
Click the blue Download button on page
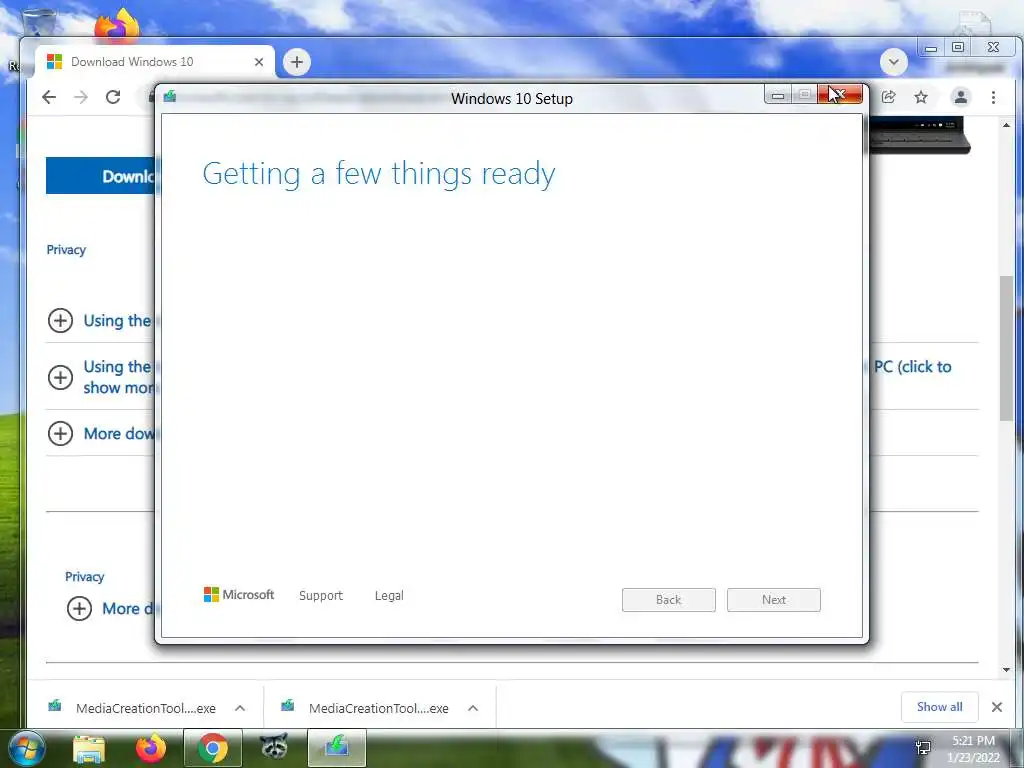point(101,176)
